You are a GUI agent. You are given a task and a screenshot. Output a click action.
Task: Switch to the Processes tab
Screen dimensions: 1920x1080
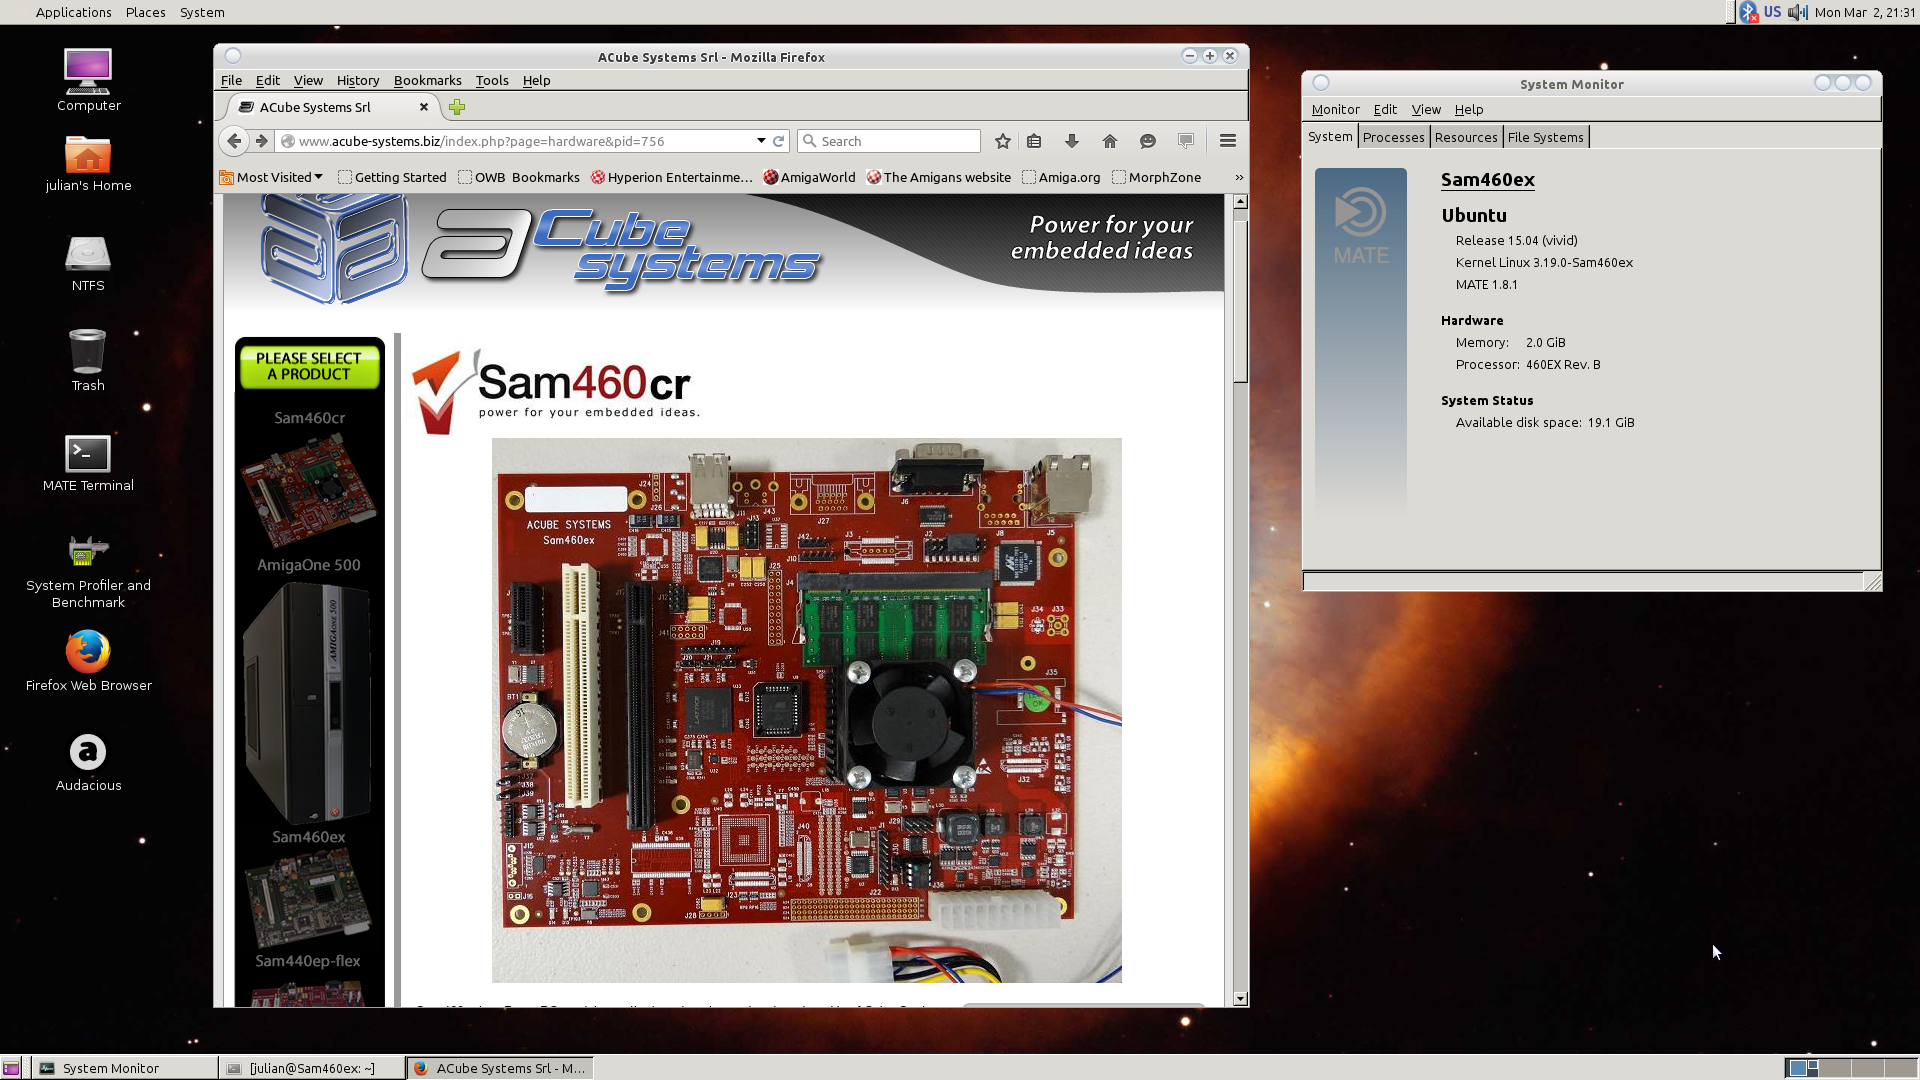pos(1393,137)
